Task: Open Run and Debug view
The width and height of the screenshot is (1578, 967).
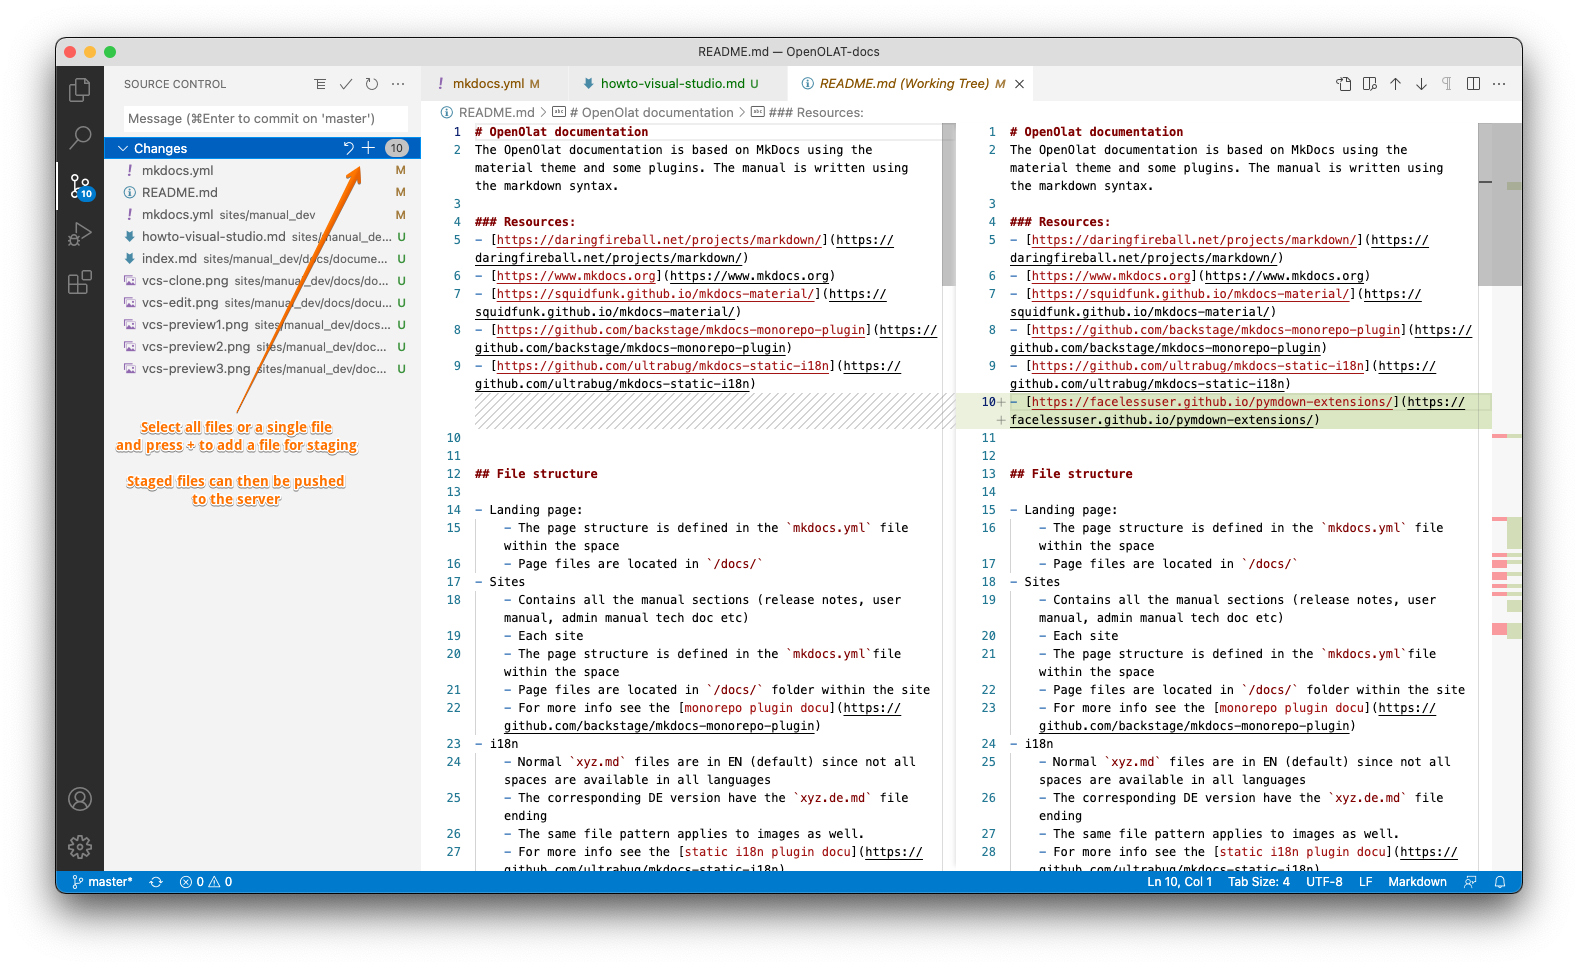Action: tap(80, 235)
